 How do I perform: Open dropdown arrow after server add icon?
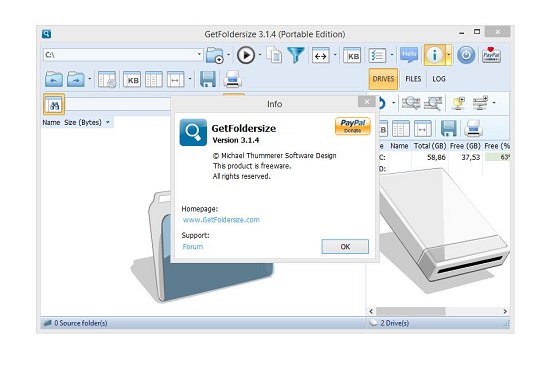click(x=494, y=103)
